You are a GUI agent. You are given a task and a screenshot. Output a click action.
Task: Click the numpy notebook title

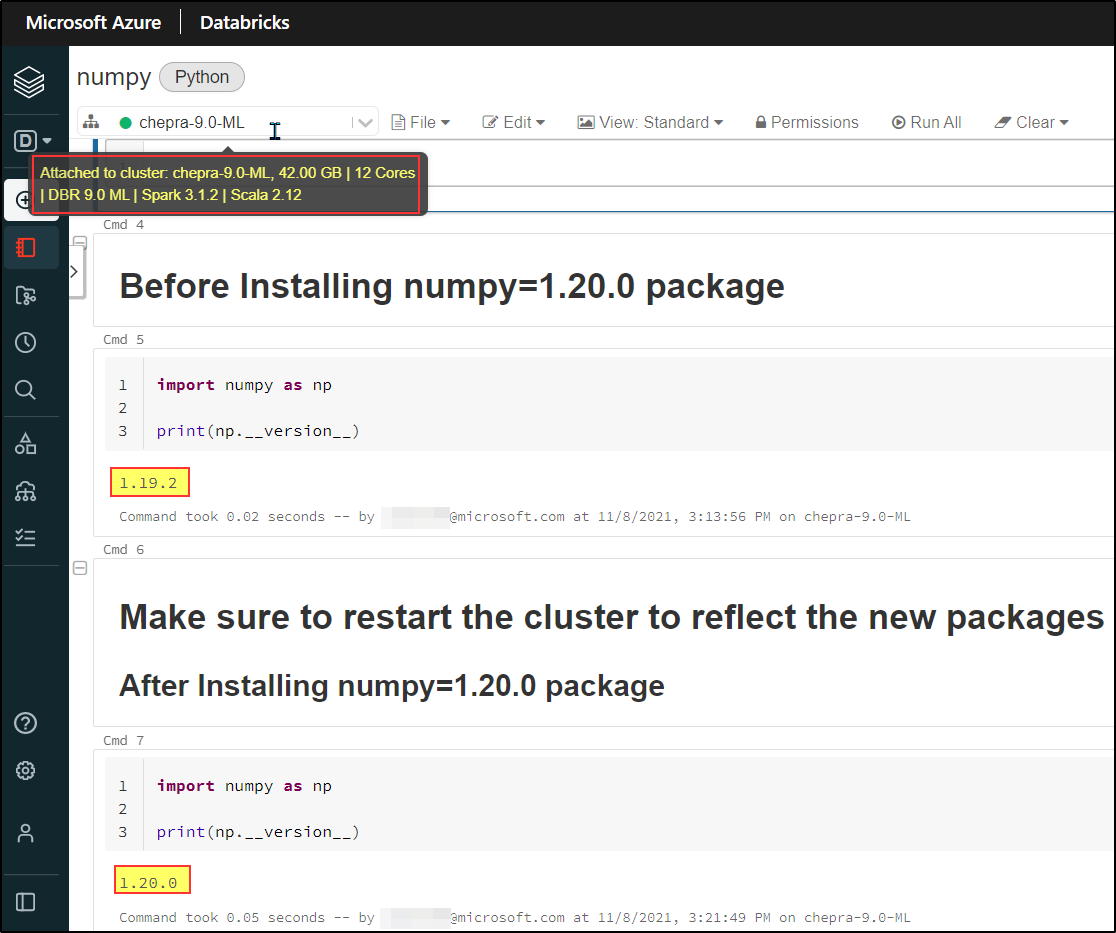coord(114,77)
